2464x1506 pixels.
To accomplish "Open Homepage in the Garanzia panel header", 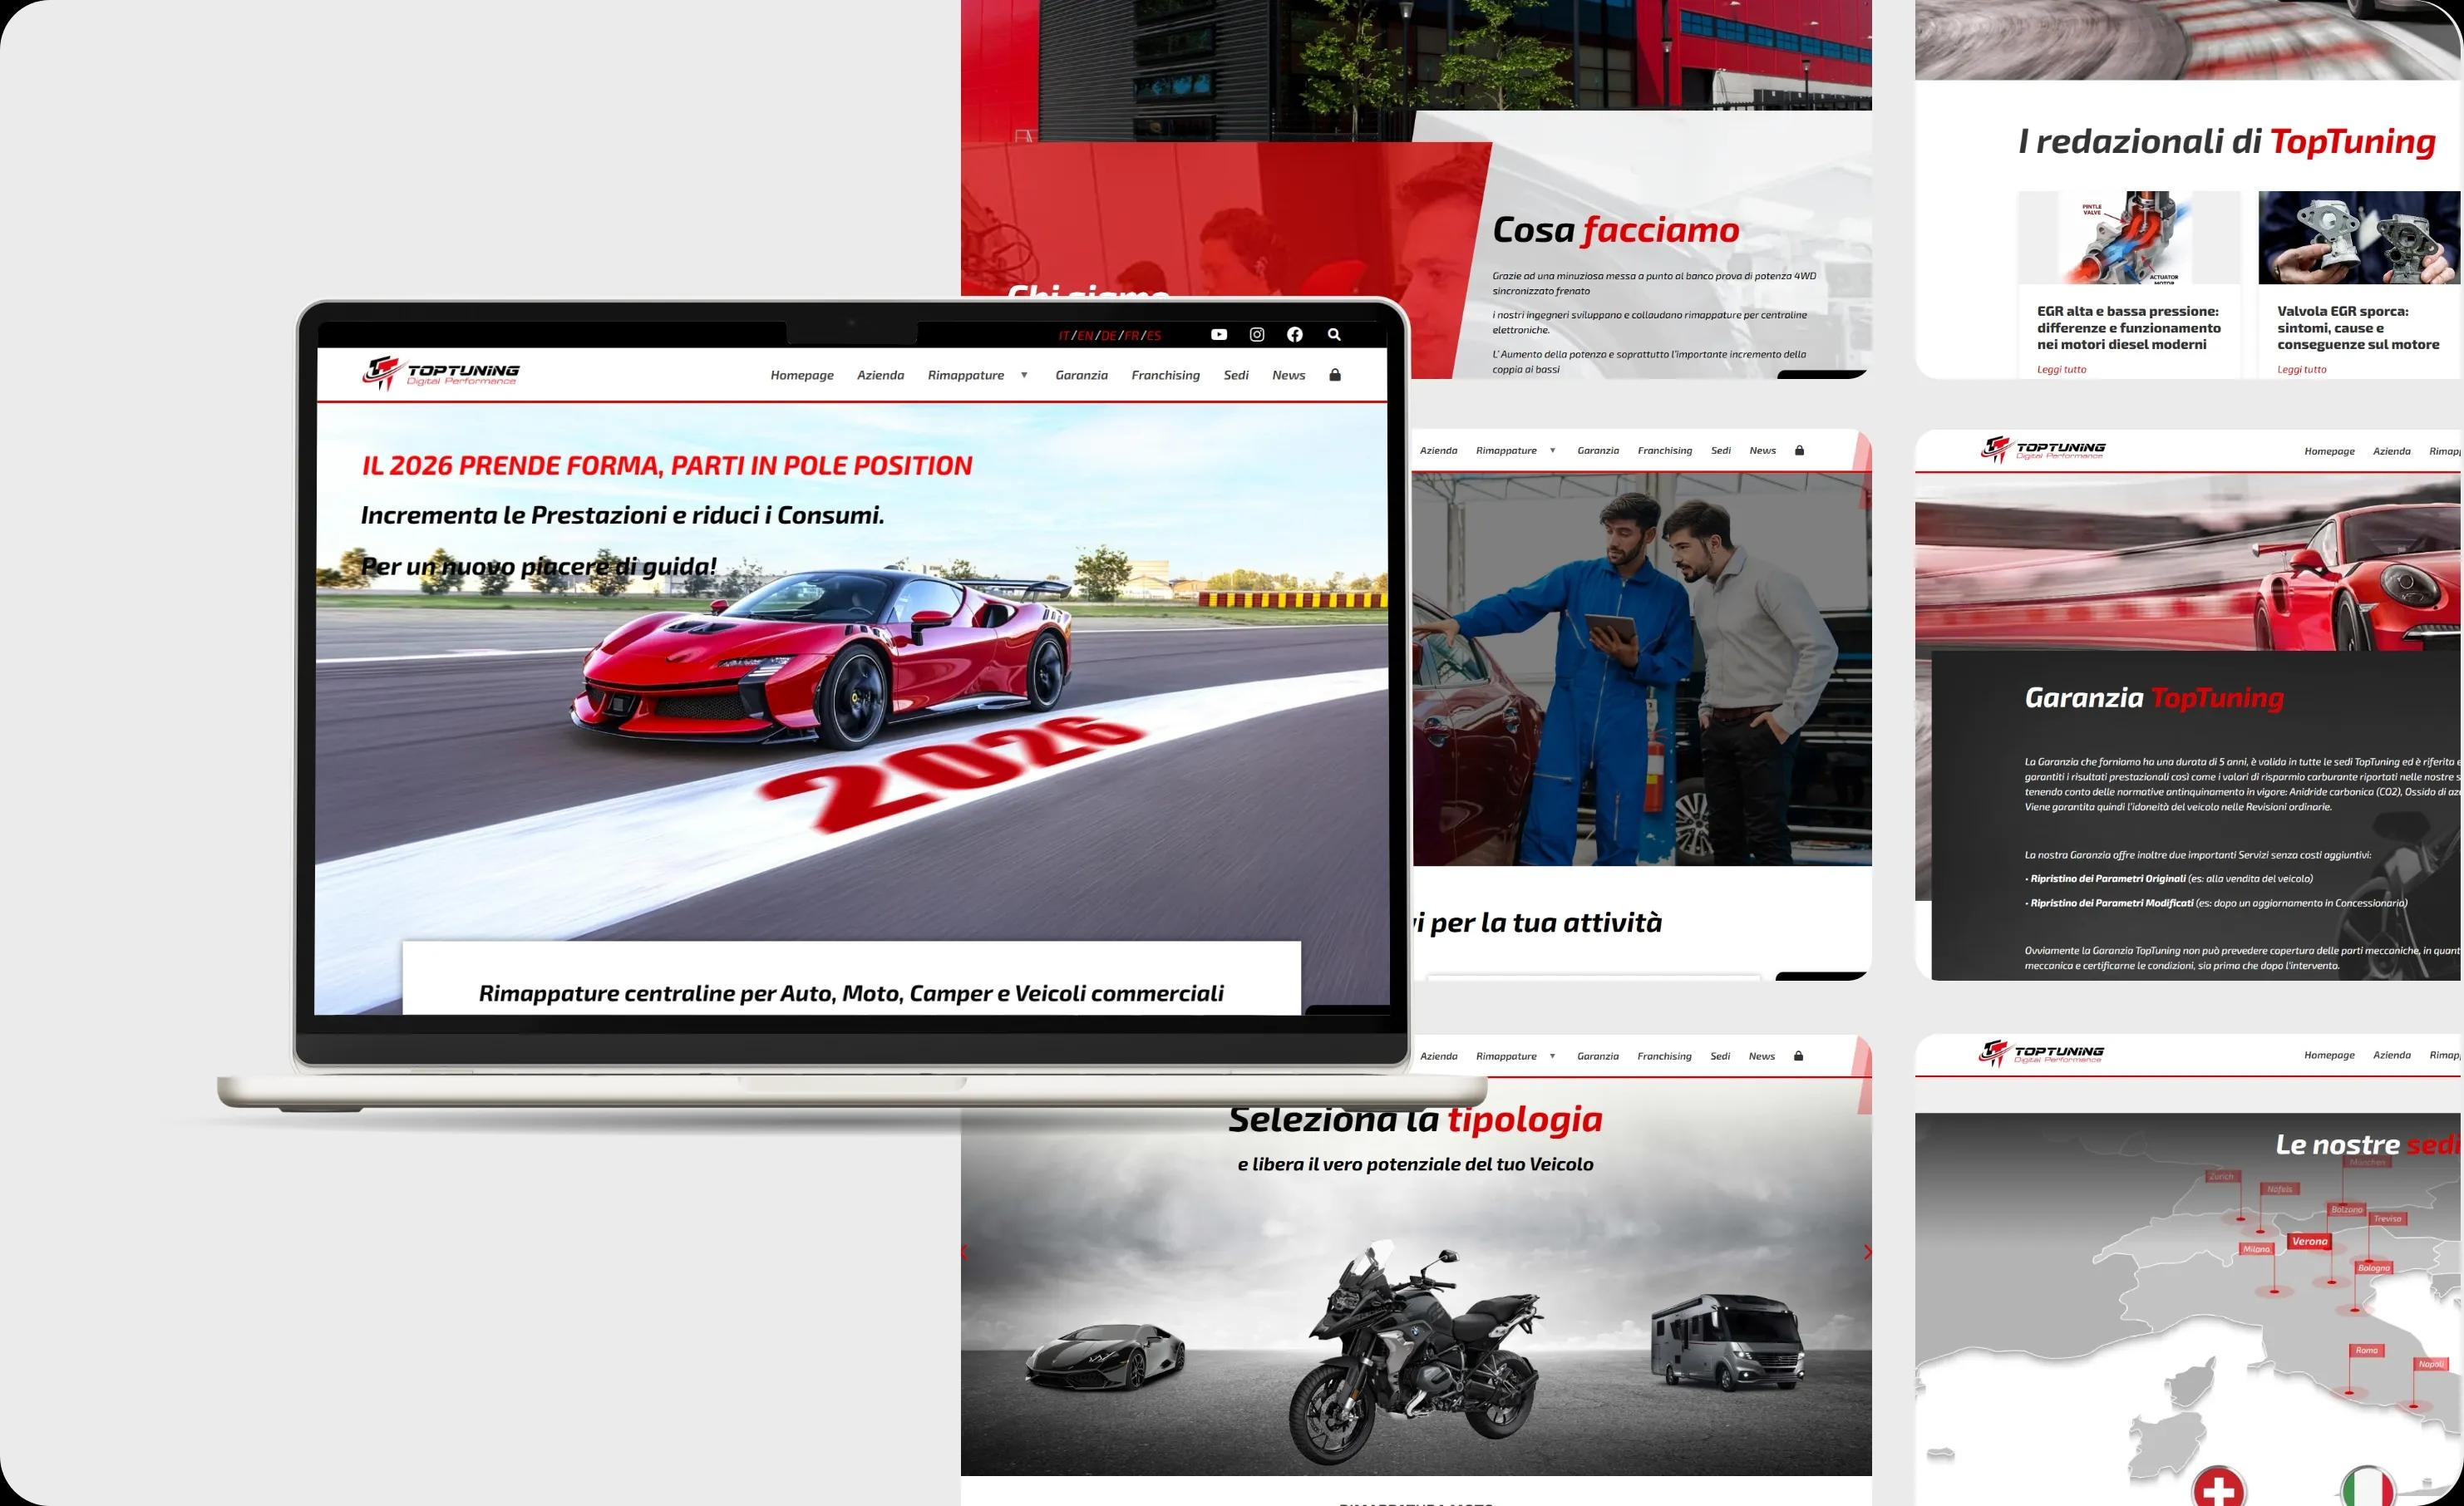I will 2330,451.
